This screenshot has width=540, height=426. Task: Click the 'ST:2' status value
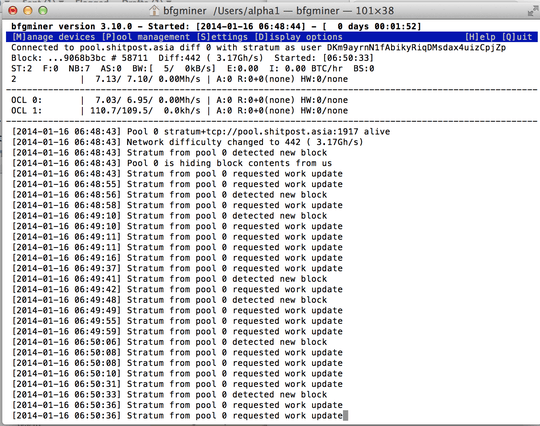(x=21, y=69)
